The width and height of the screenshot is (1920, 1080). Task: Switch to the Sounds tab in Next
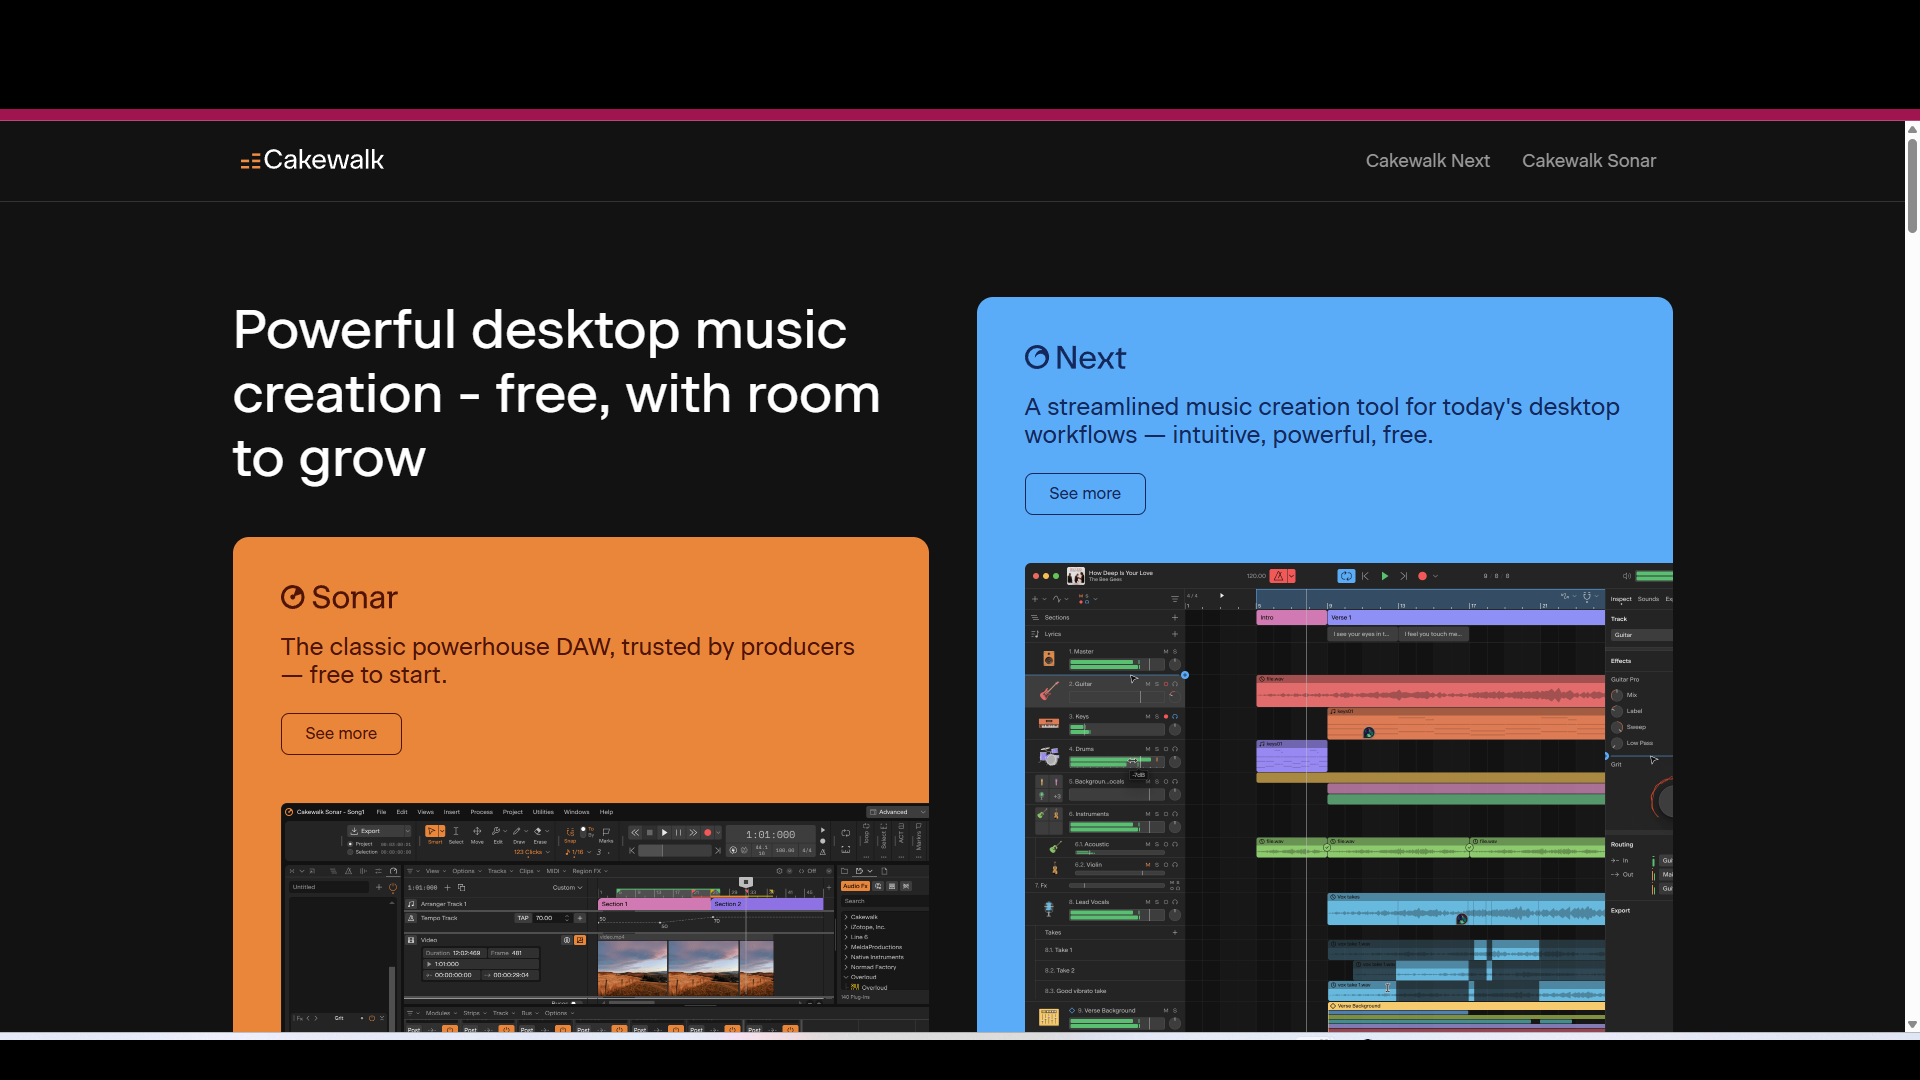pos(1648,599)
